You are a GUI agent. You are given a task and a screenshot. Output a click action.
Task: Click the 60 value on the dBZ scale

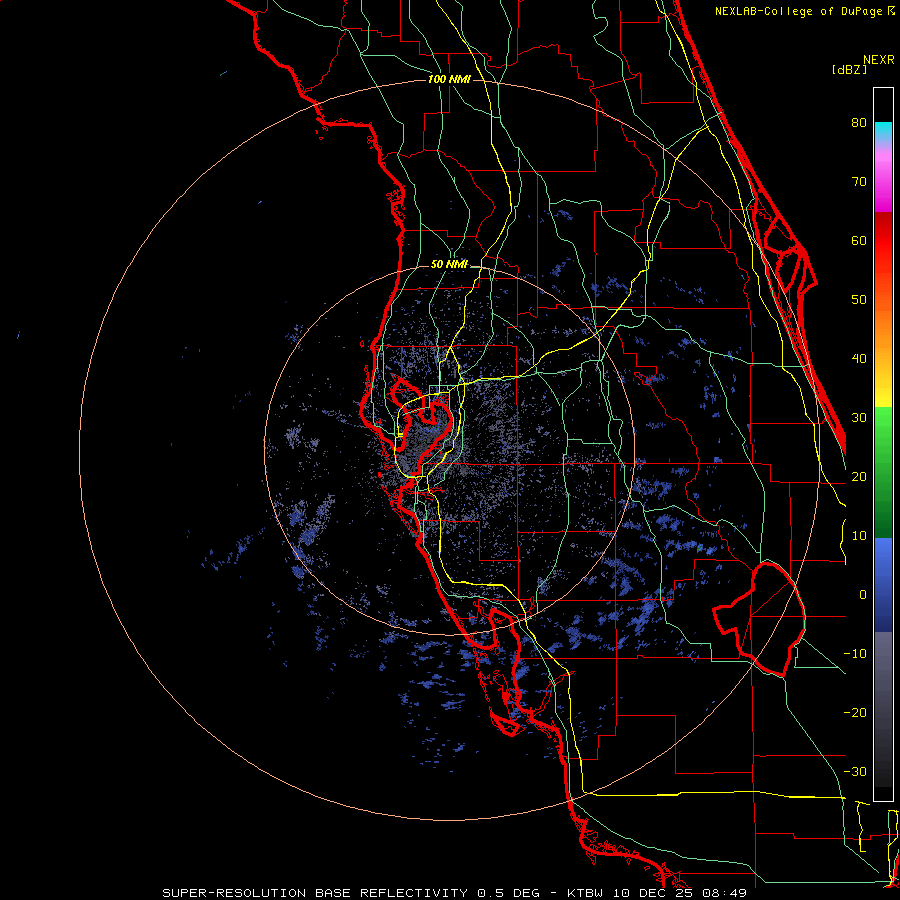pyautogui.click(x=859, y=240)
